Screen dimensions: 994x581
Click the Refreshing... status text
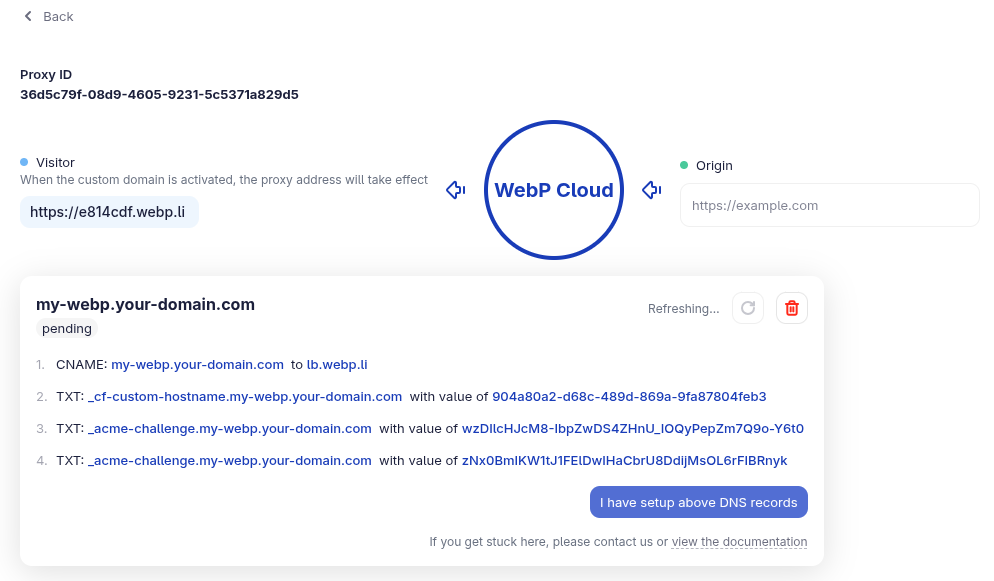(683, 309)
